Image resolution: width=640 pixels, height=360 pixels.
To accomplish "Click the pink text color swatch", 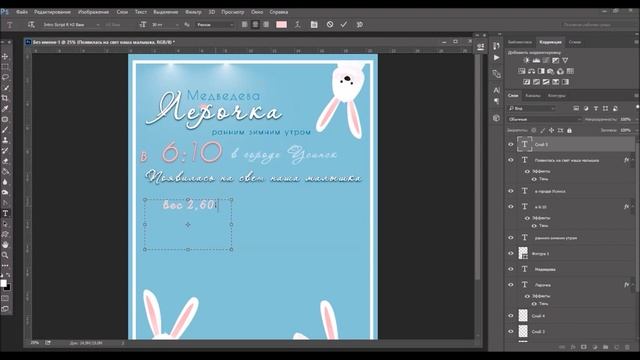I will click(x=281, y=24).
